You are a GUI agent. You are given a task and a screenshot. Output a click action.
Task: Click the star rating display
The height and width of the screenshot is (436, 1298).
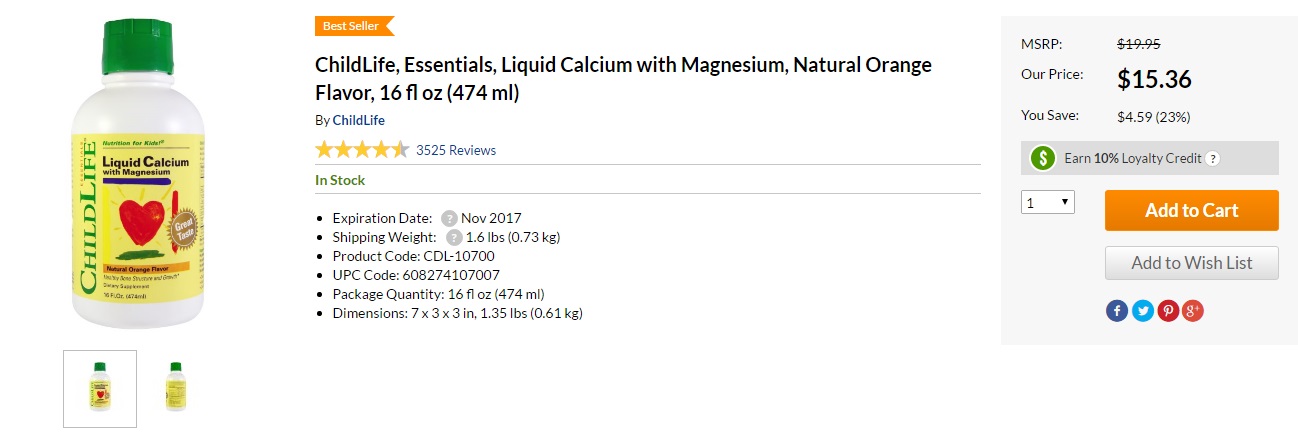[362, 150]
